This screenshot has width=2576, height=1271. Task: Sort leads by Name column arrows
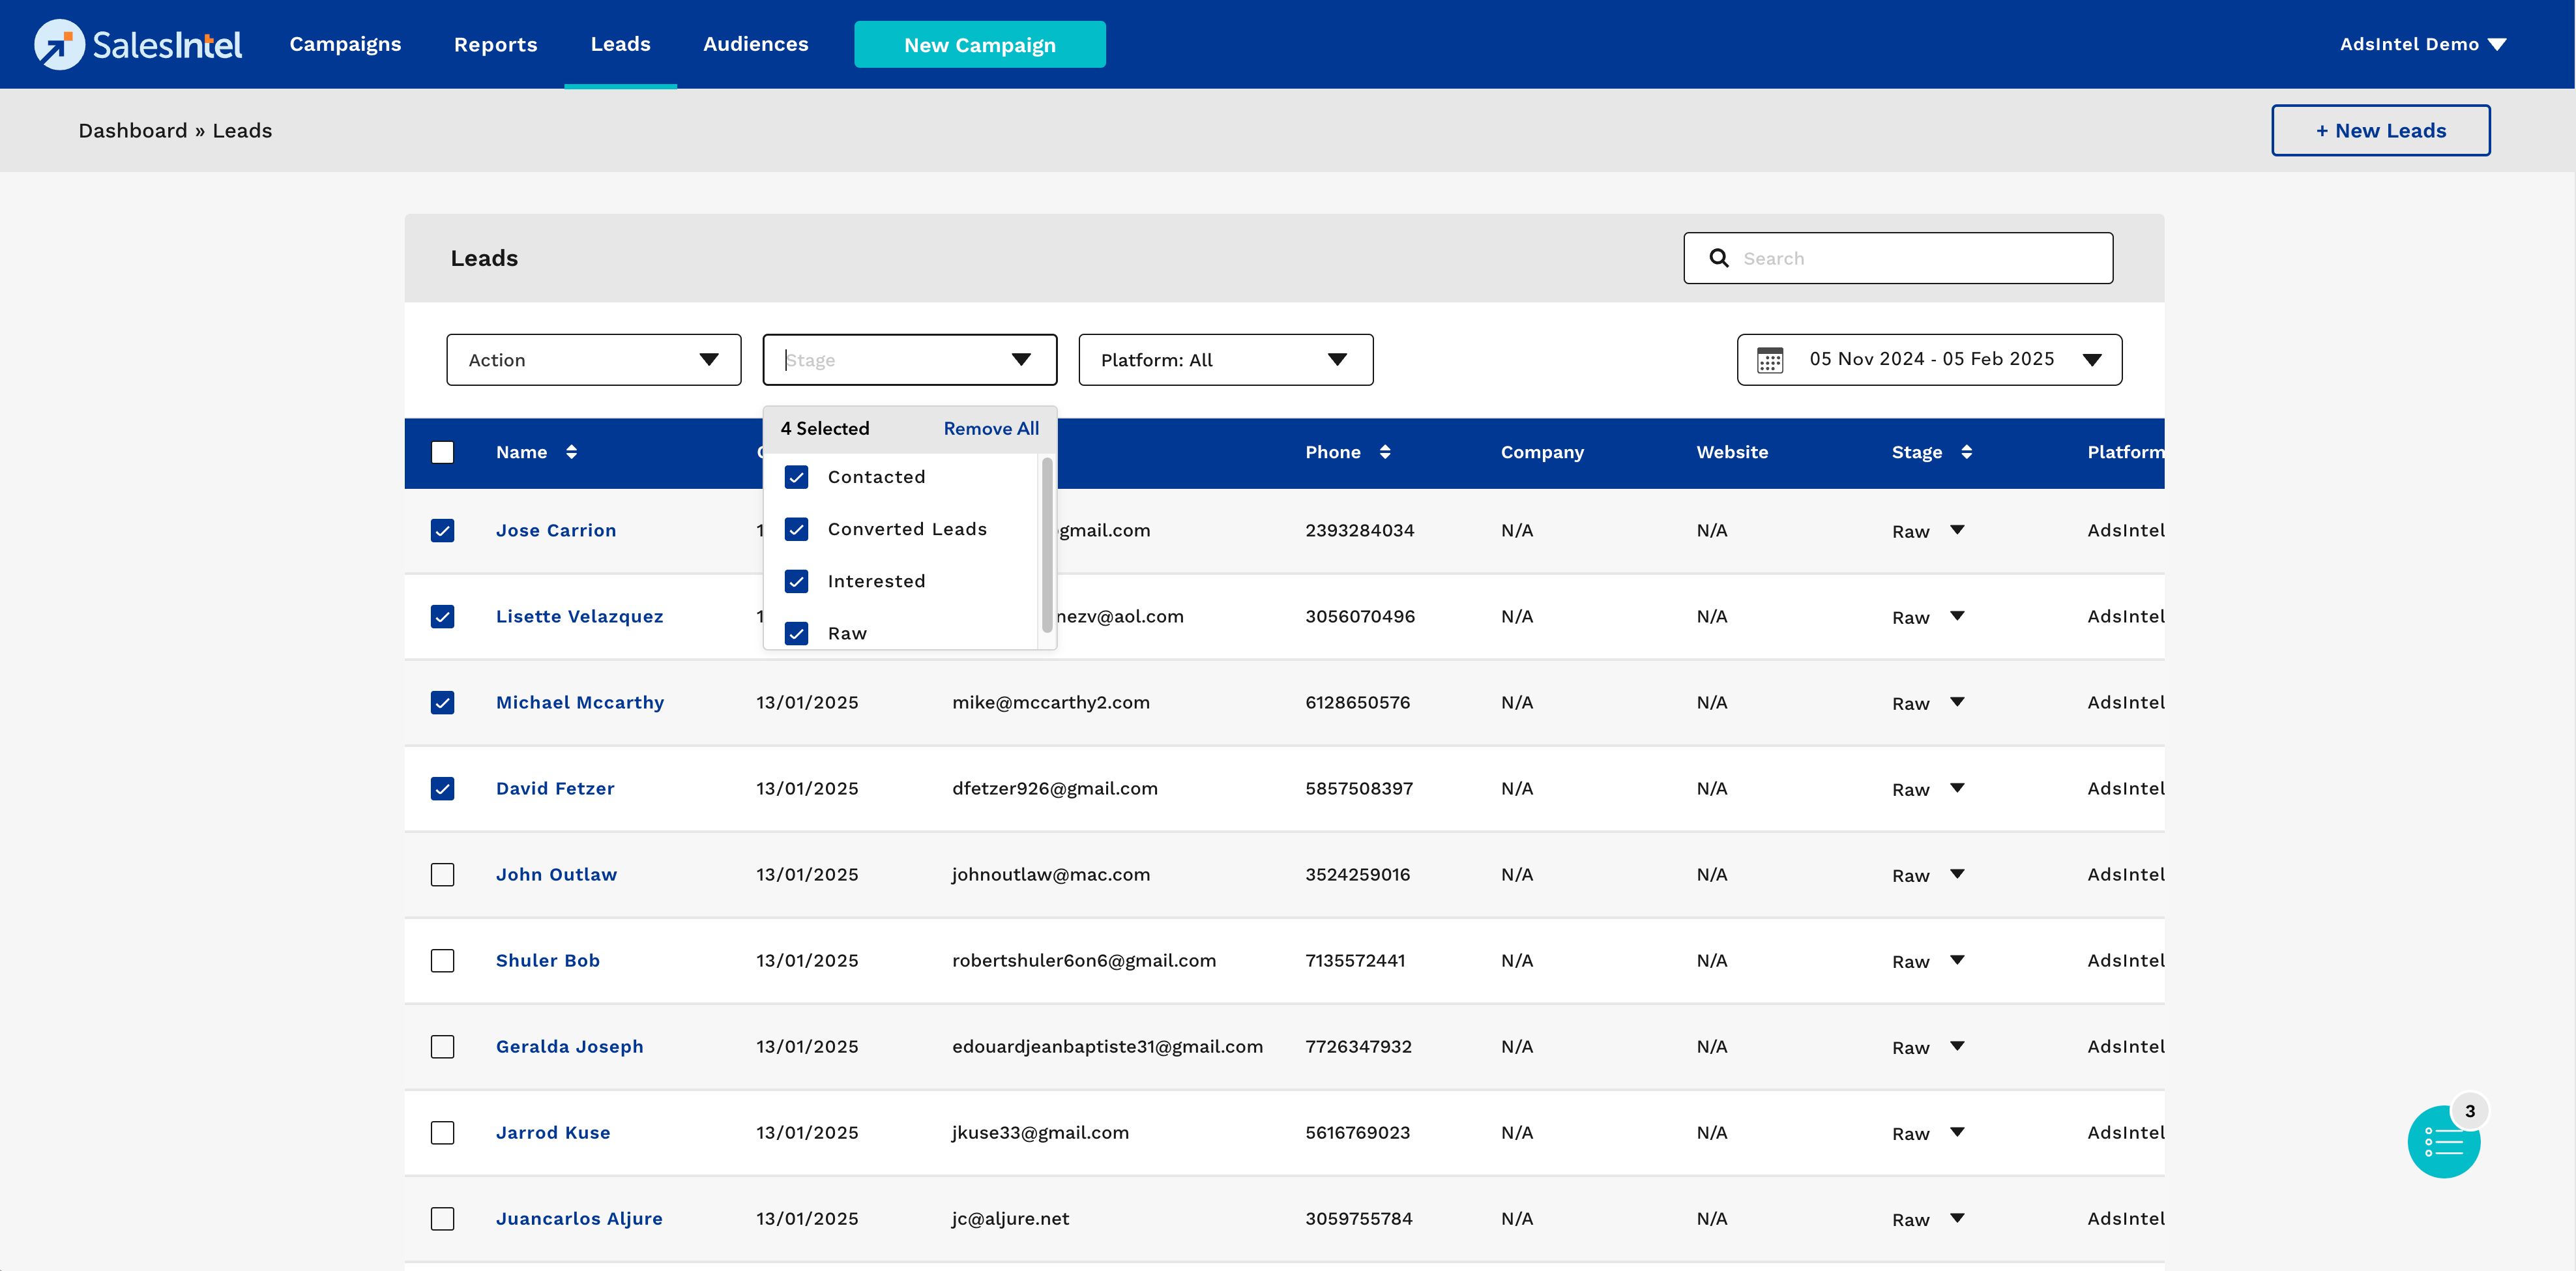571,452
